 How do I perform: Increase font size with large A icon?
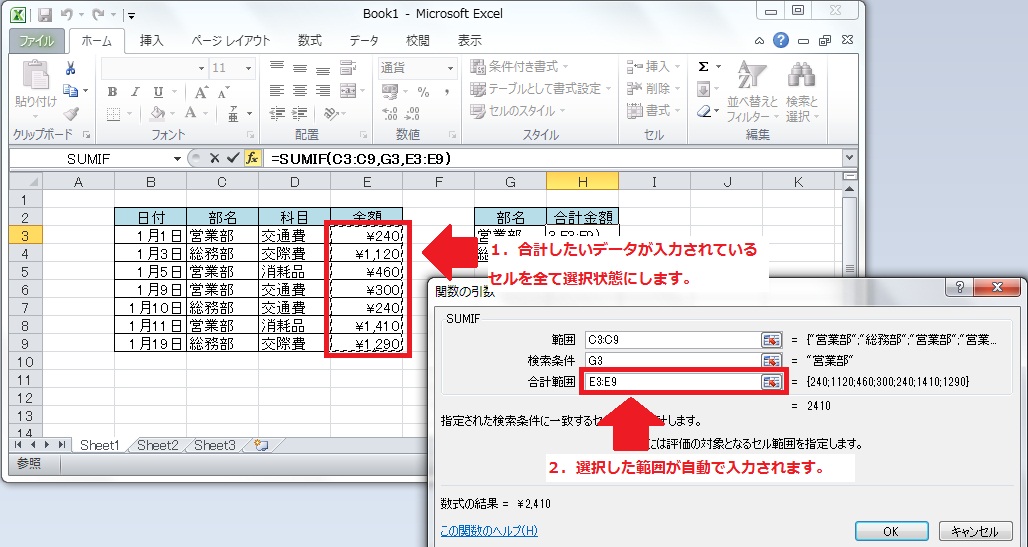pos(201,92)
